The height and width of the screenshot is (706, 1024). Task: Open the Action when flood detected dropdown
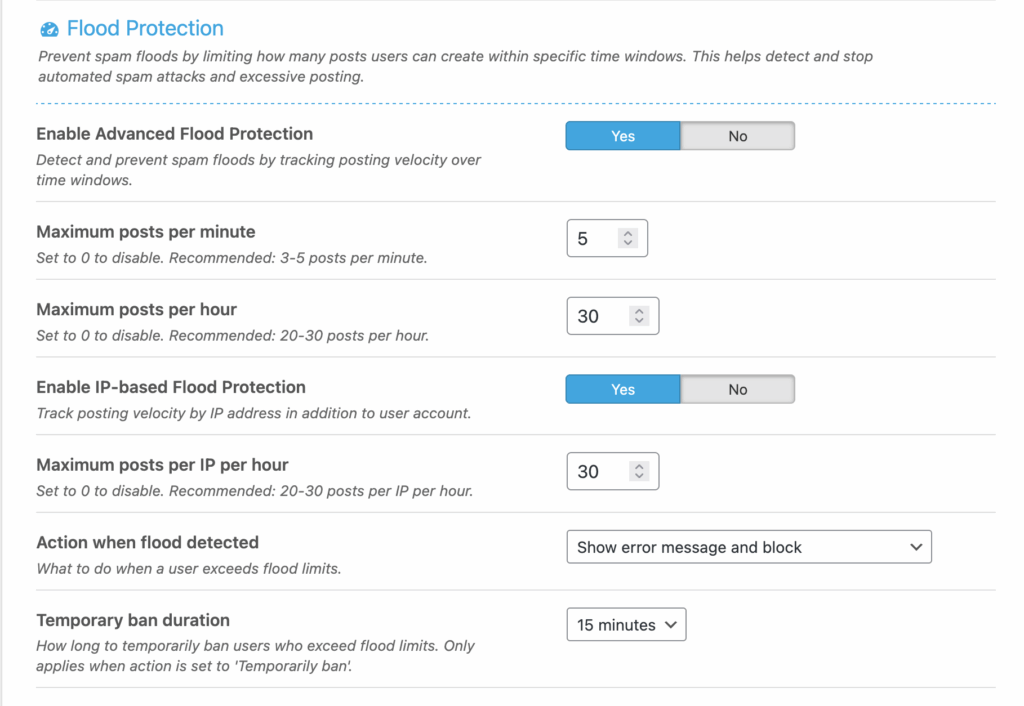click(x=749, y=547)
